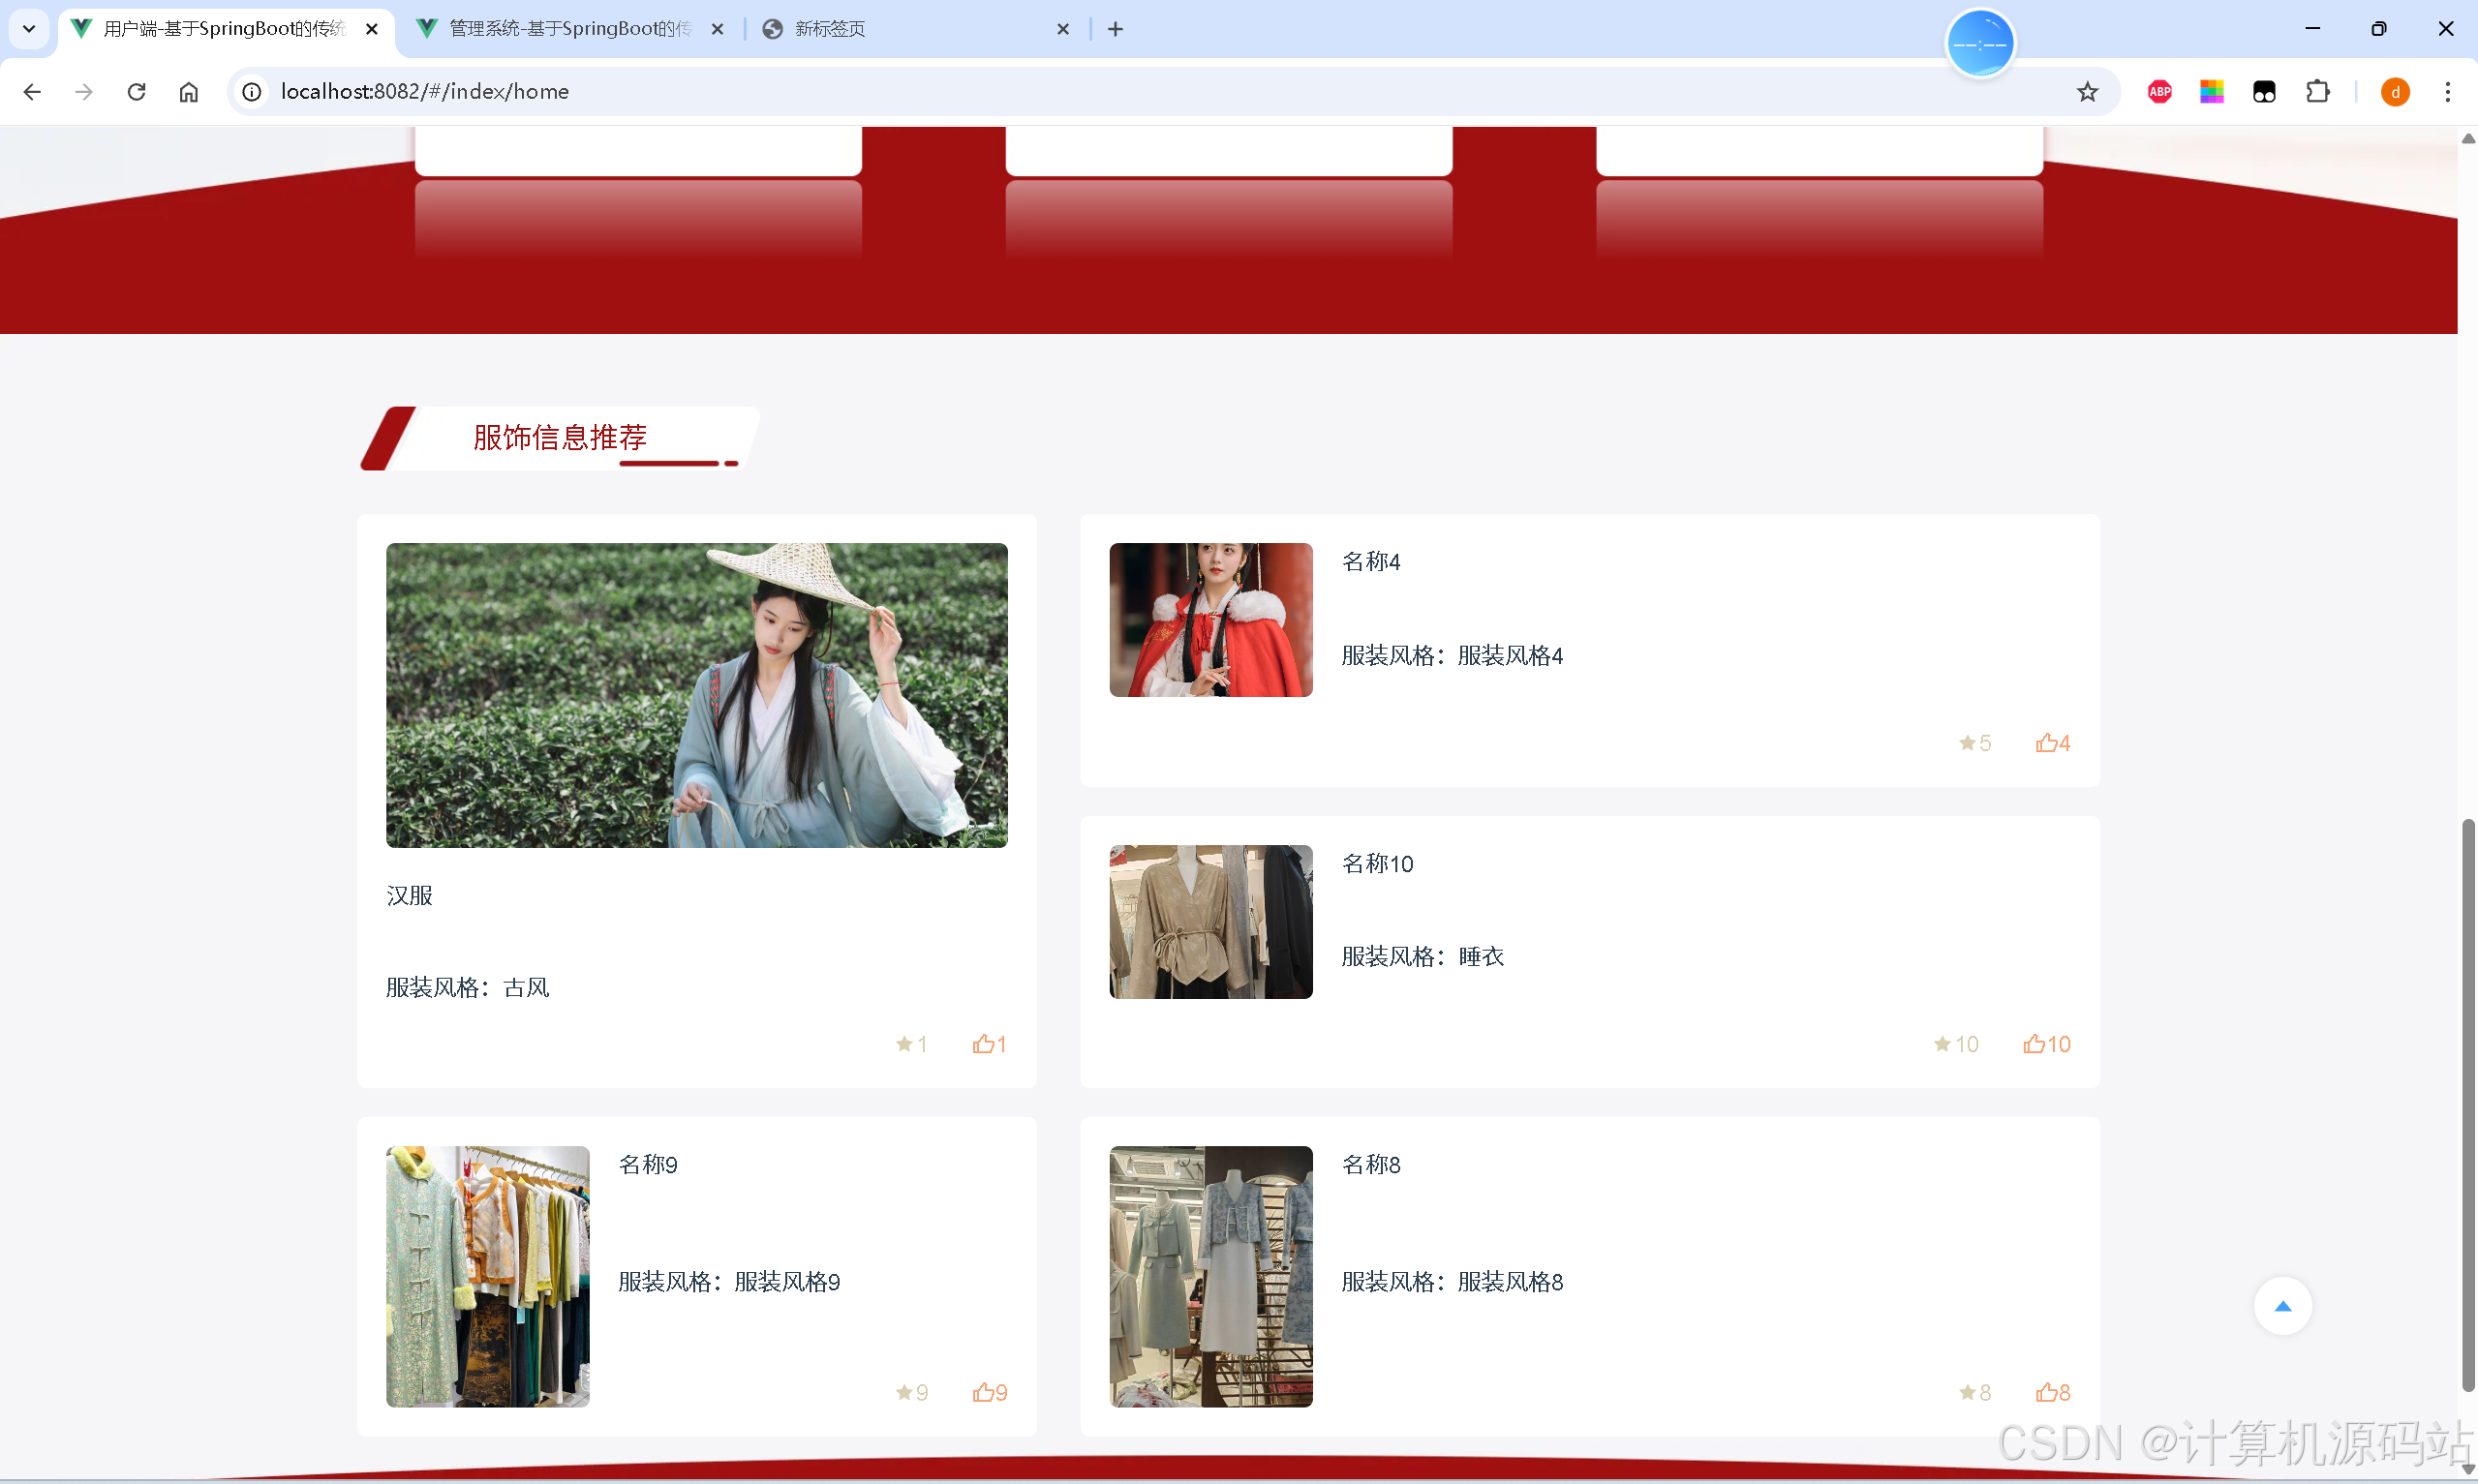Click star icon on 名称9 card
Viewport: 2478px width, 1484px height.
904,1392
